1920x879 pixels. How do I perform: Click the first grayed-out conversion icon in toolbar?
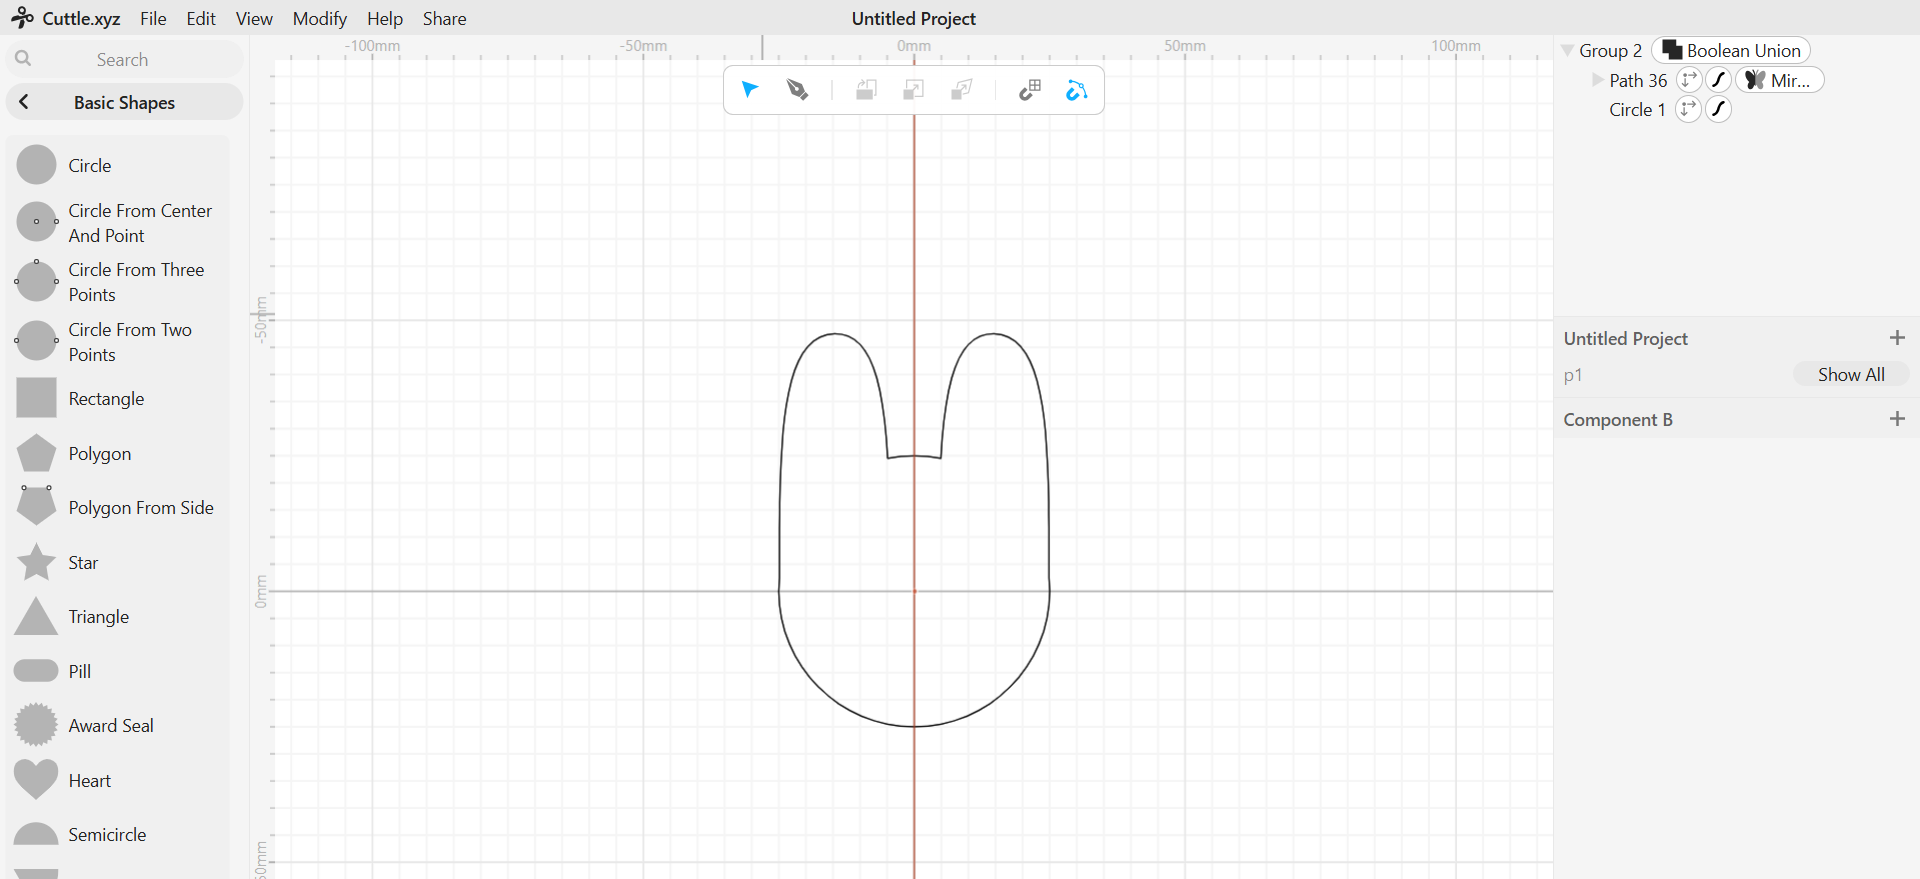tap(866, 90)
